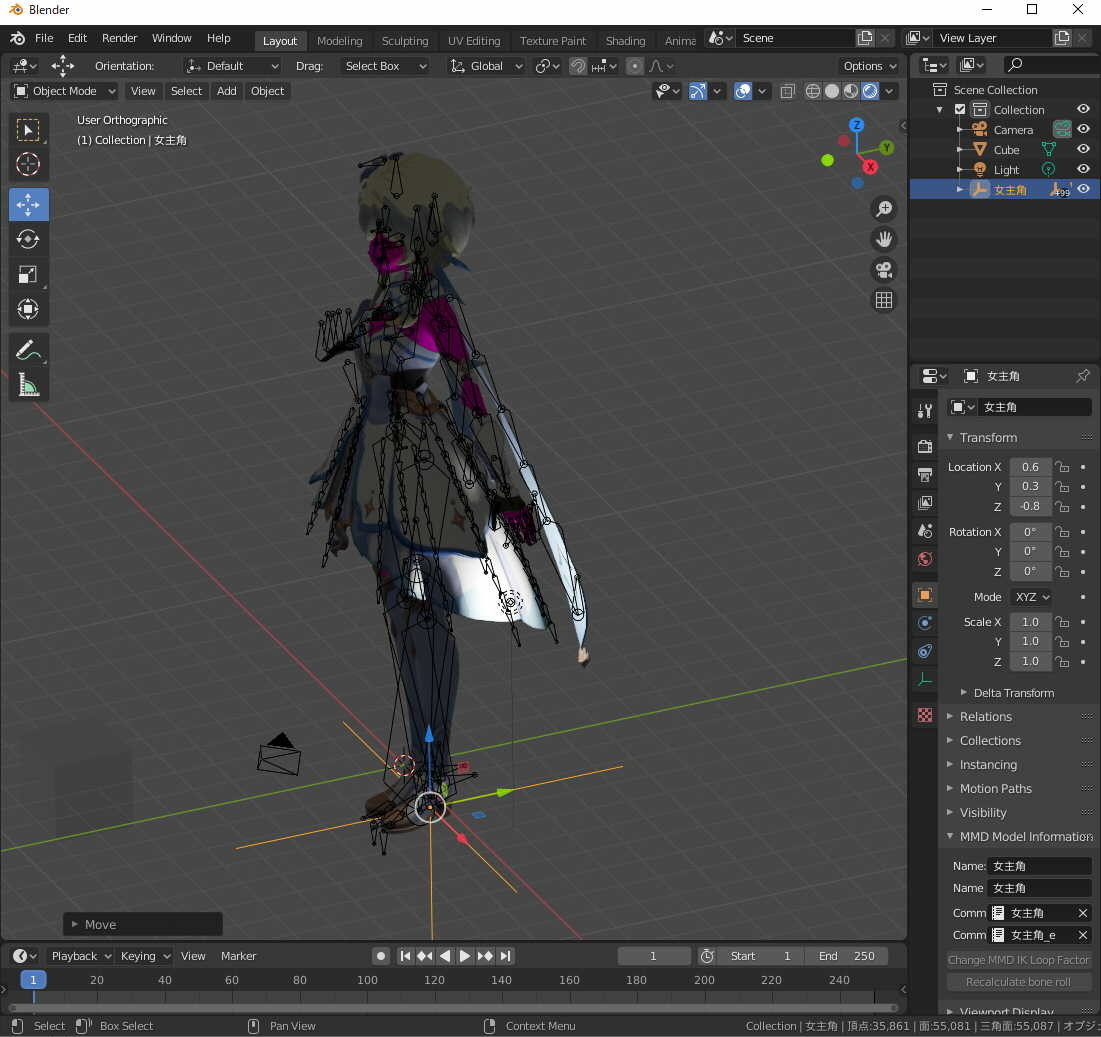Screen dimensions: 1101x1037
Task: Open rotation Mode XYZ dropdown
Action: point(1031,597)
